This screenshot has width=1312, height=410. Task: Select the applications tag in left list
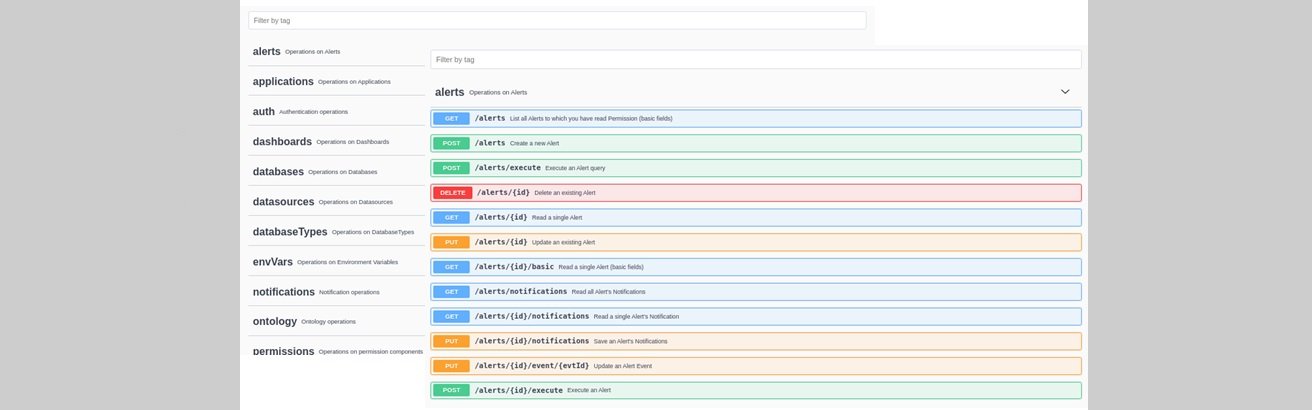click(x=284, y=82)
